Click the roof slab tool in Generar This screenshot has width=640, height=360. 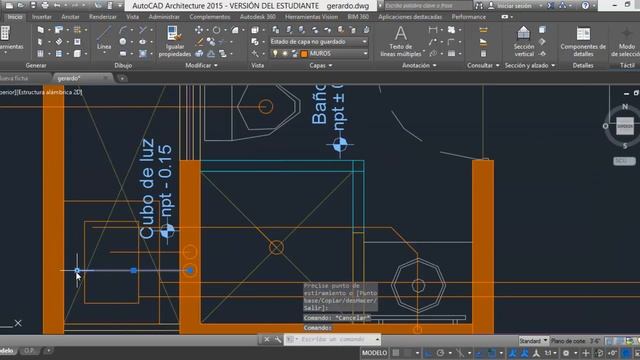[x=59, y=30]
